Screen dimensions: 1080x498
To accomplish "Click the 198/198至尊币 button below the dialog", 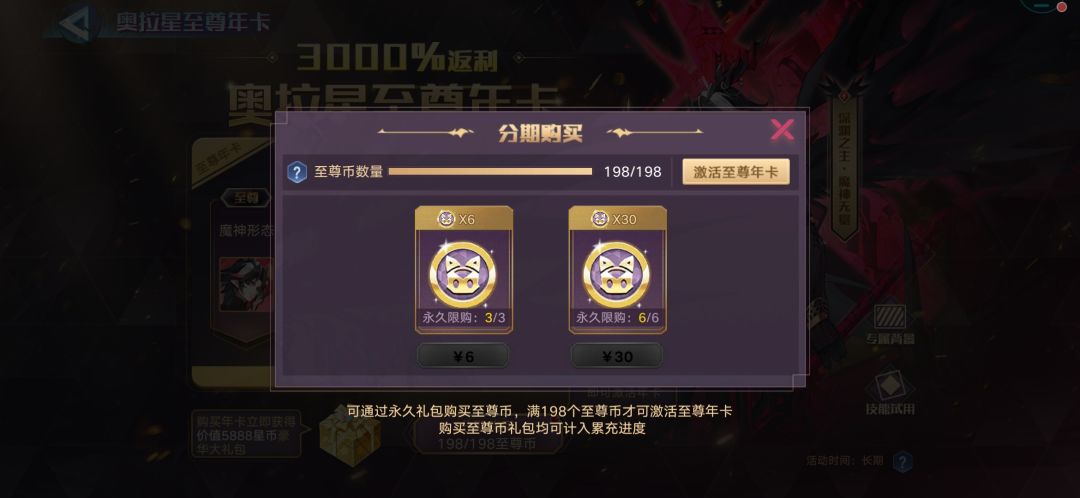I will point(487,444).
